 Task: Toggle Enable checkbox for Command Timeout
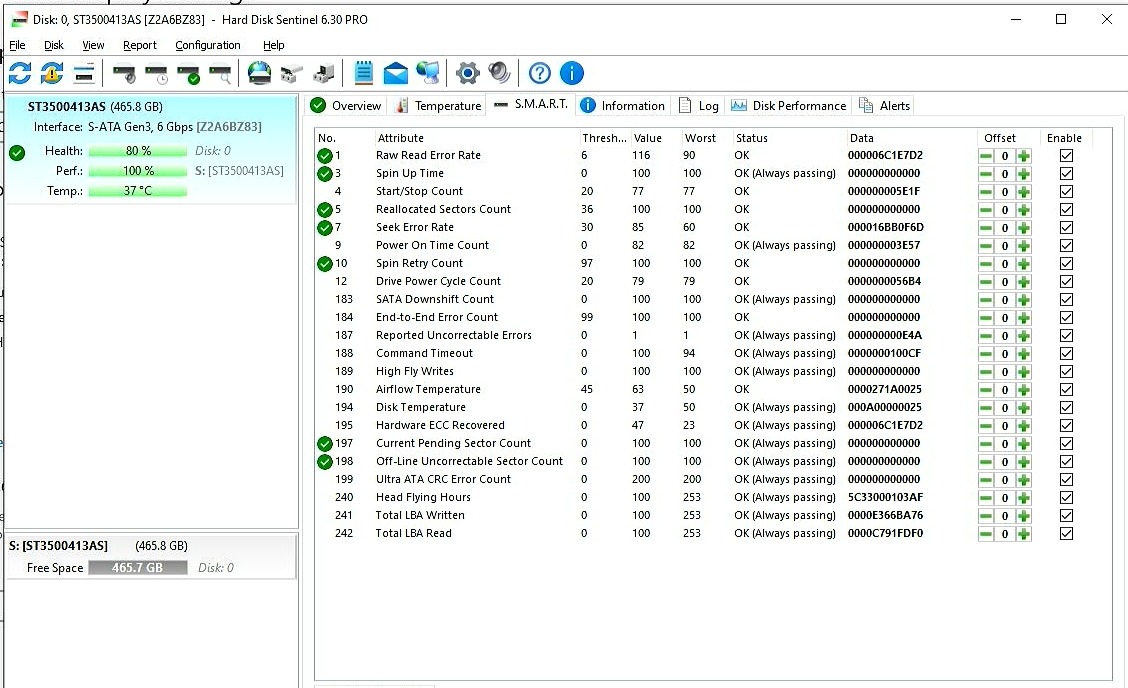click(x=1066, y=353)
